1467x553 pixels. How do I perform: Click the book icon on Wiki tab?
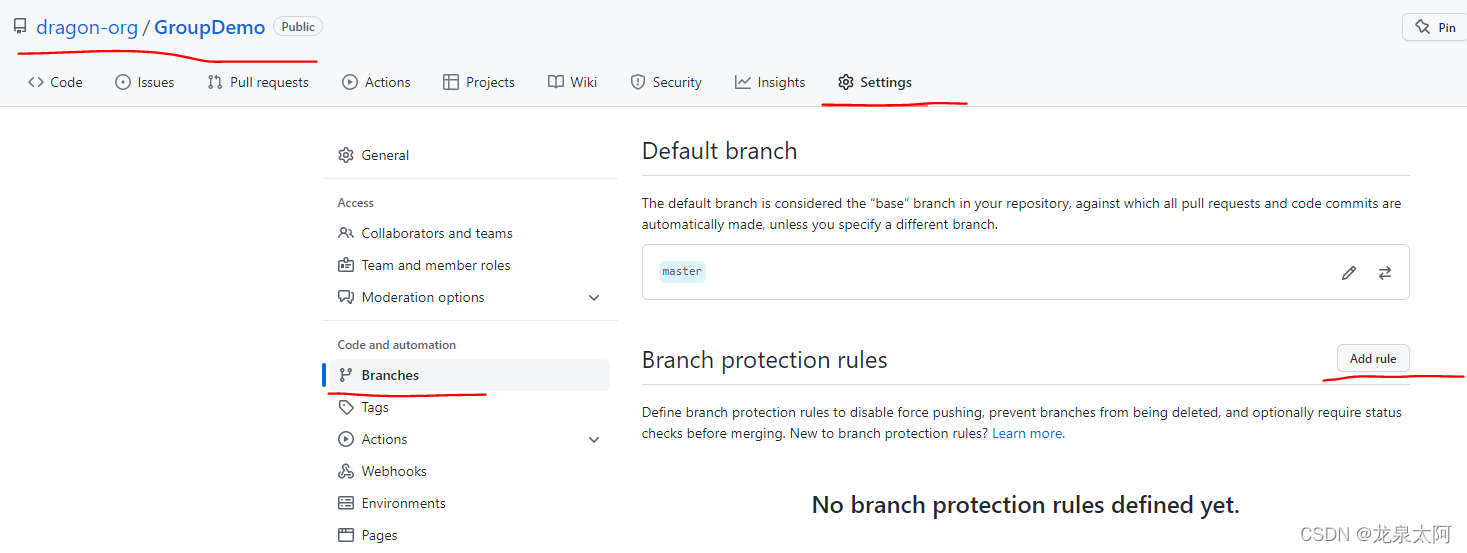pyautogui.click(x=556, y=82)
